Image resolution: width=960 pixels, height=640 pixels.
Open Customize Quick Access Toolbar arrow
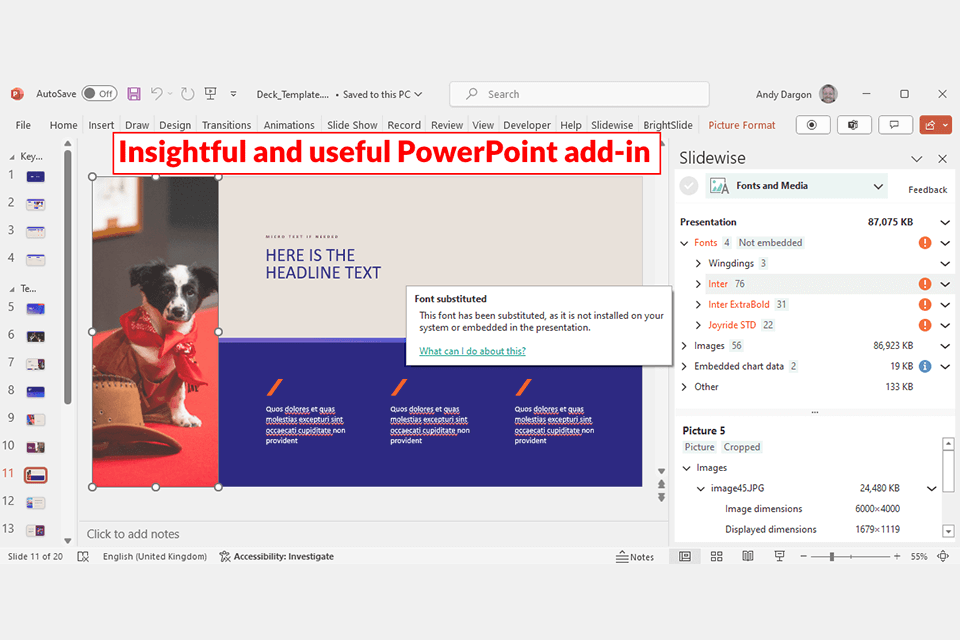click(233, 94)
